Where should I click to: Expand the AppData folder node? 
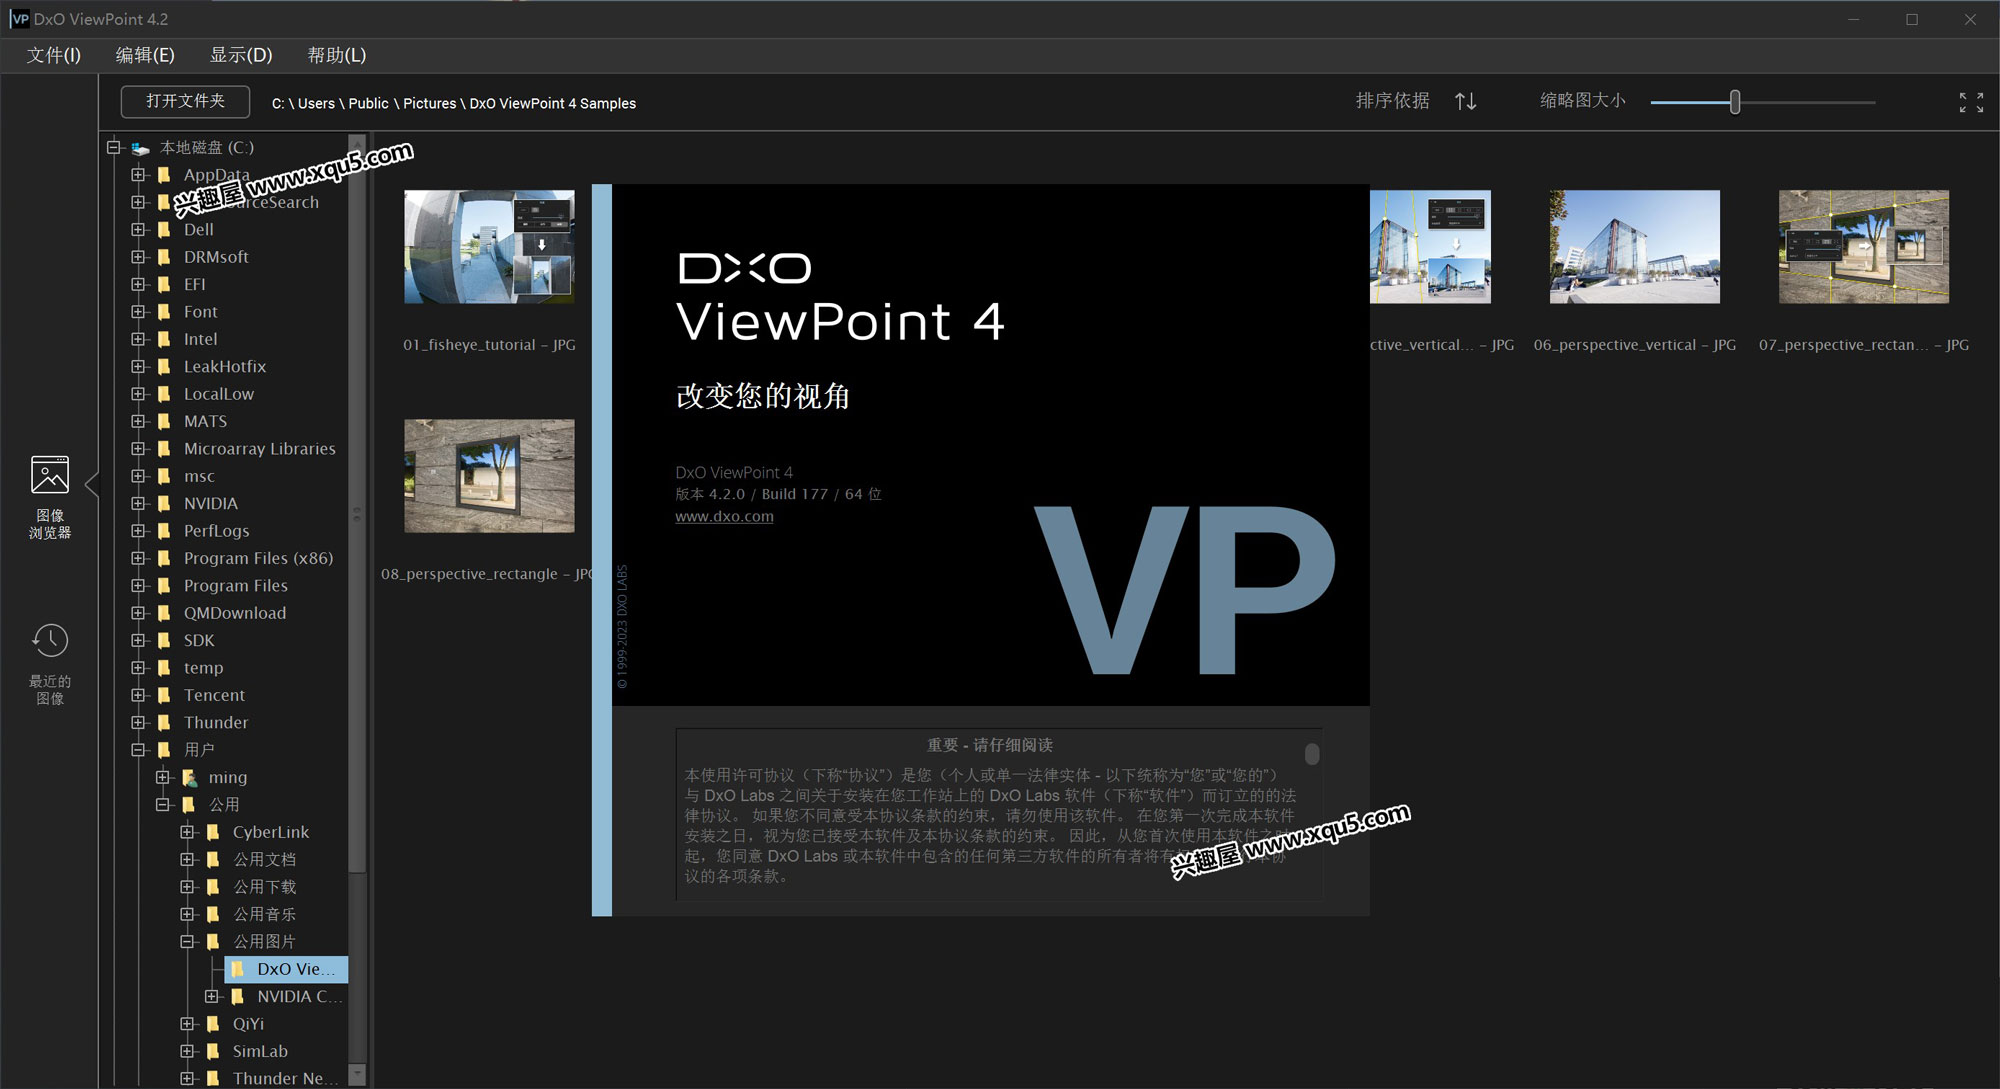pyautogui.click(x=139, y=175)
